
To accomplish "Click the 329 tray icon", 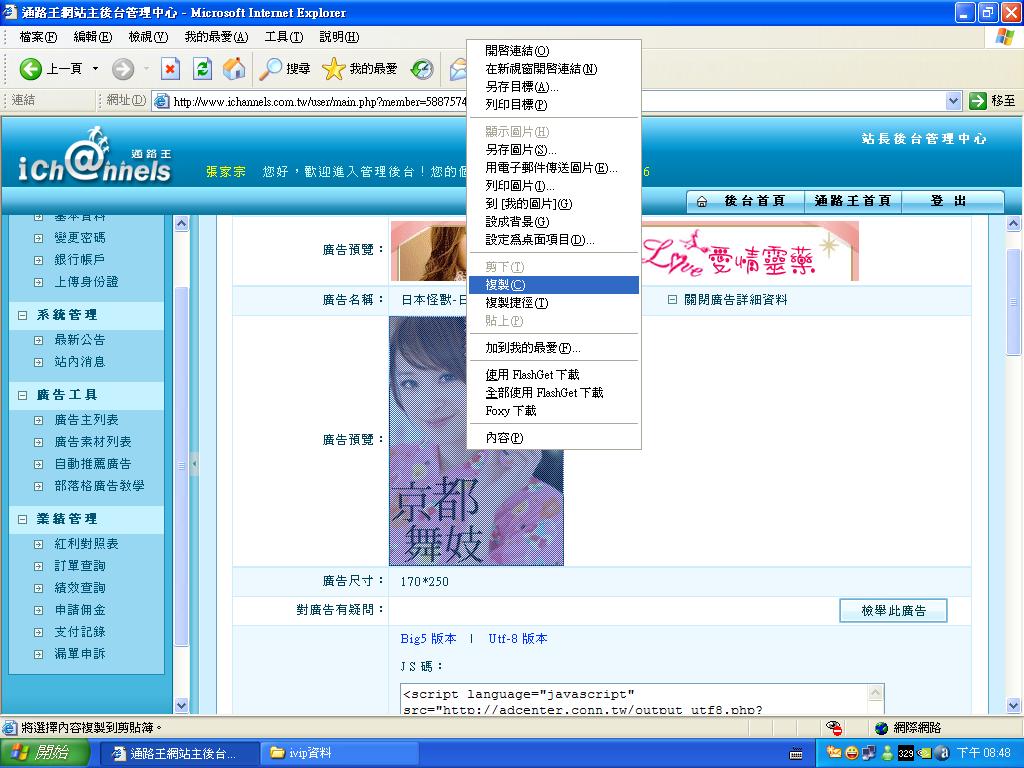I will [x=905, y=753].
